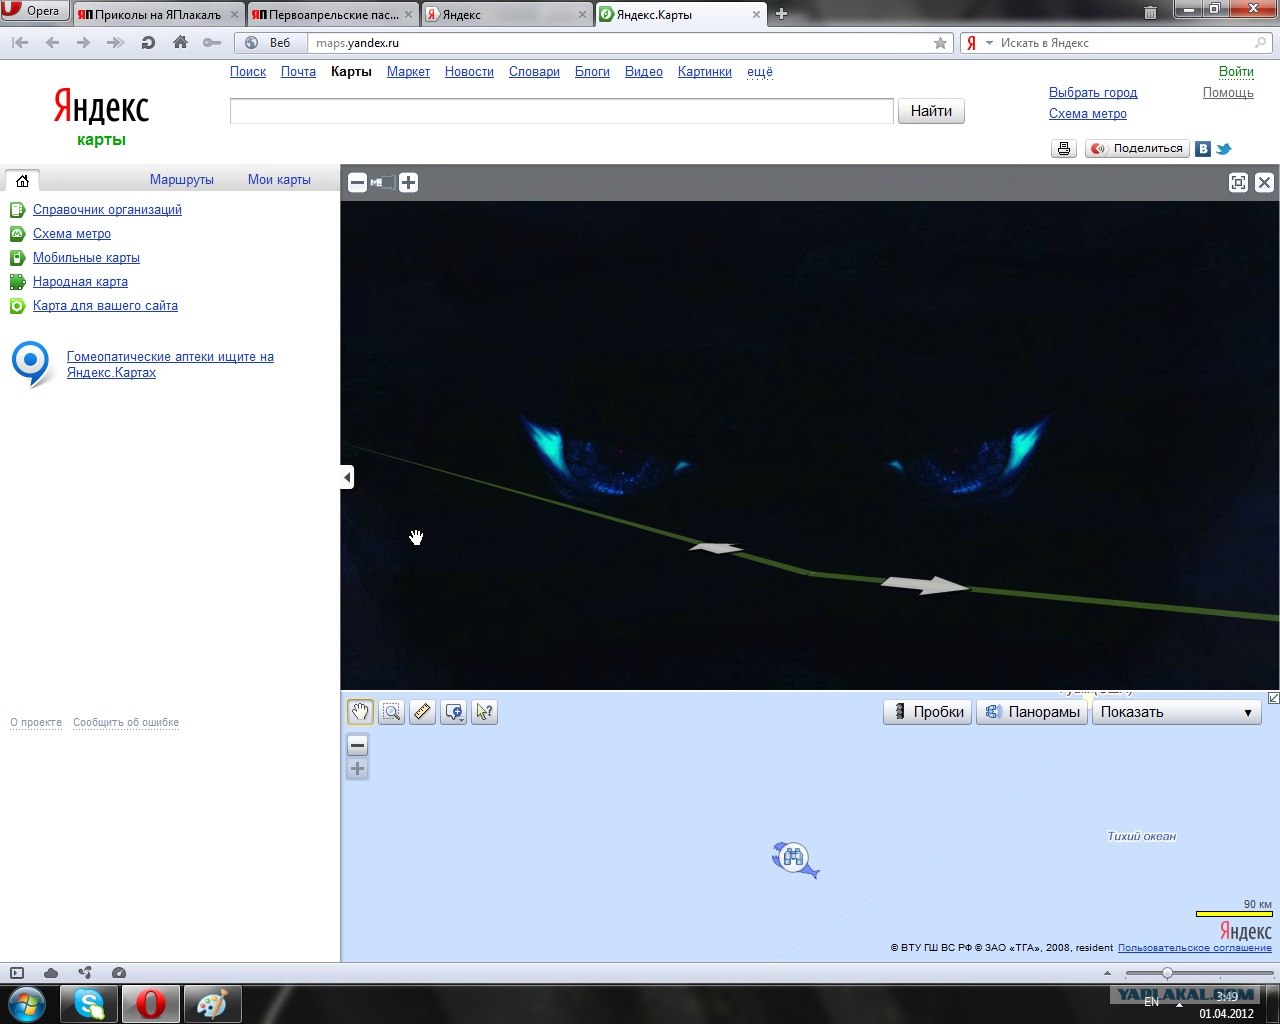
Task: Open the Показать dropdown
Action: 1177,712
